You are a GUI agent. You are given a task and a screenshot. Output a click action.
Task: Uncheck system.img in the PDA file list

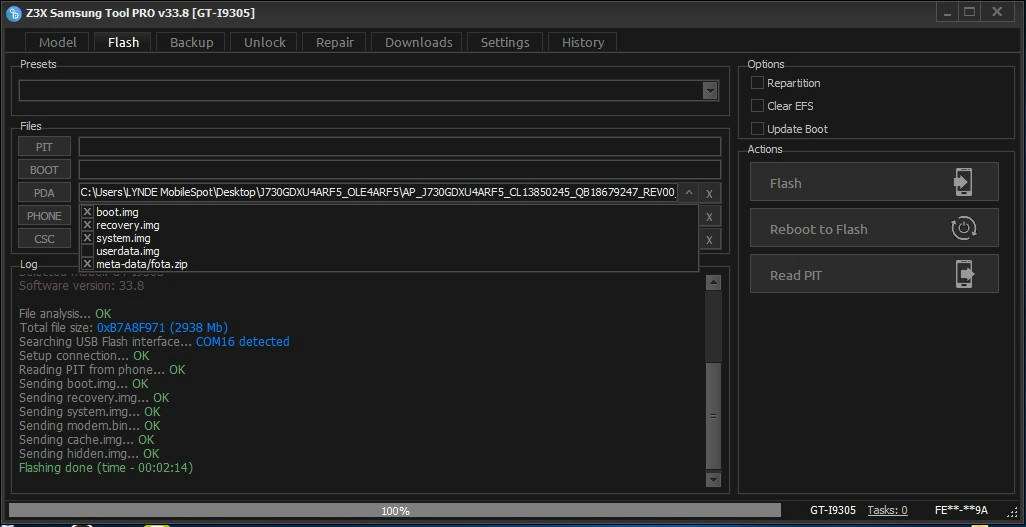[88, 238]
